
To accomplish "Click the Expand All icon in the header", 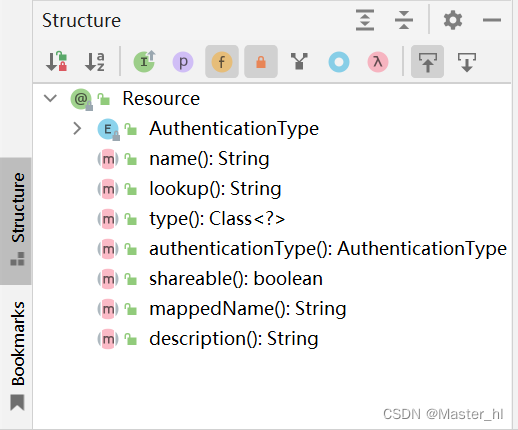I will pos(365,20).
